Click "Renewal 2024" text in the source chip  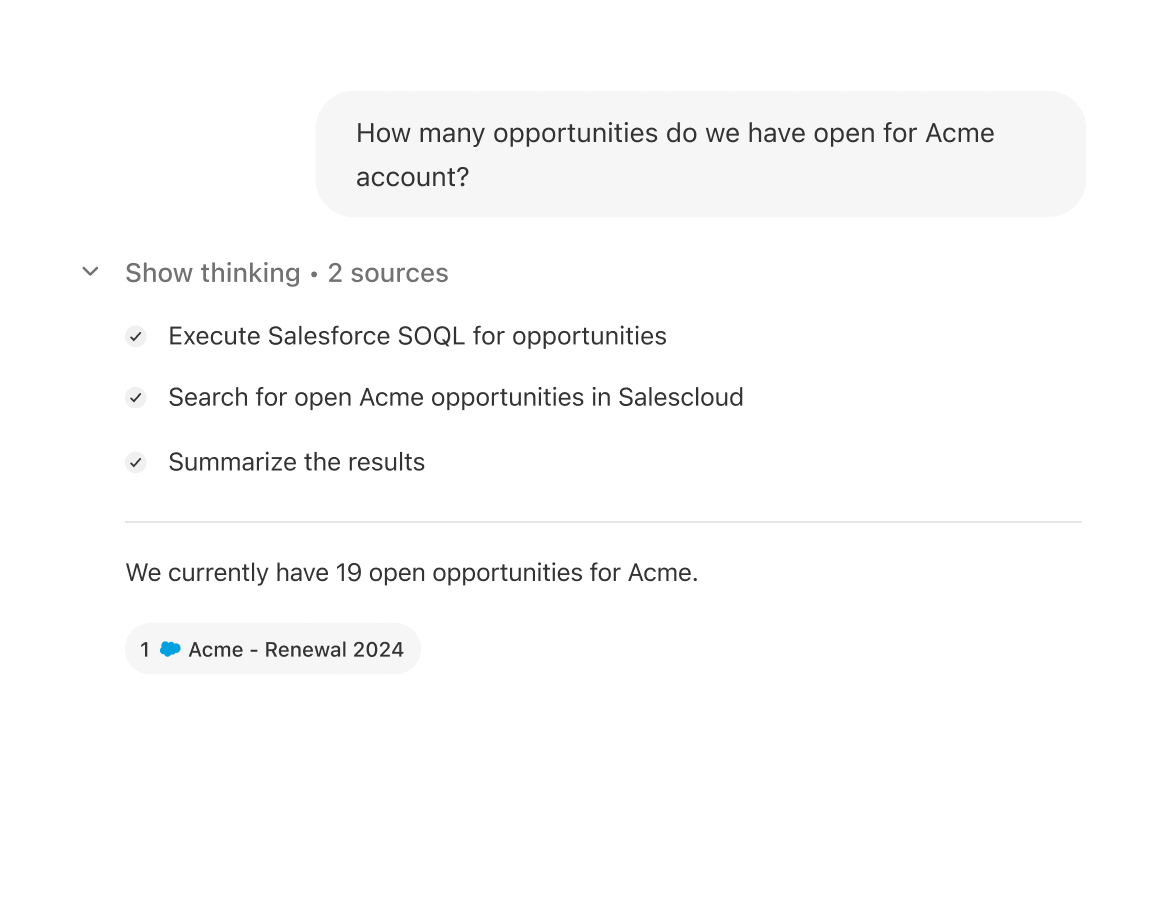point(334,650)
